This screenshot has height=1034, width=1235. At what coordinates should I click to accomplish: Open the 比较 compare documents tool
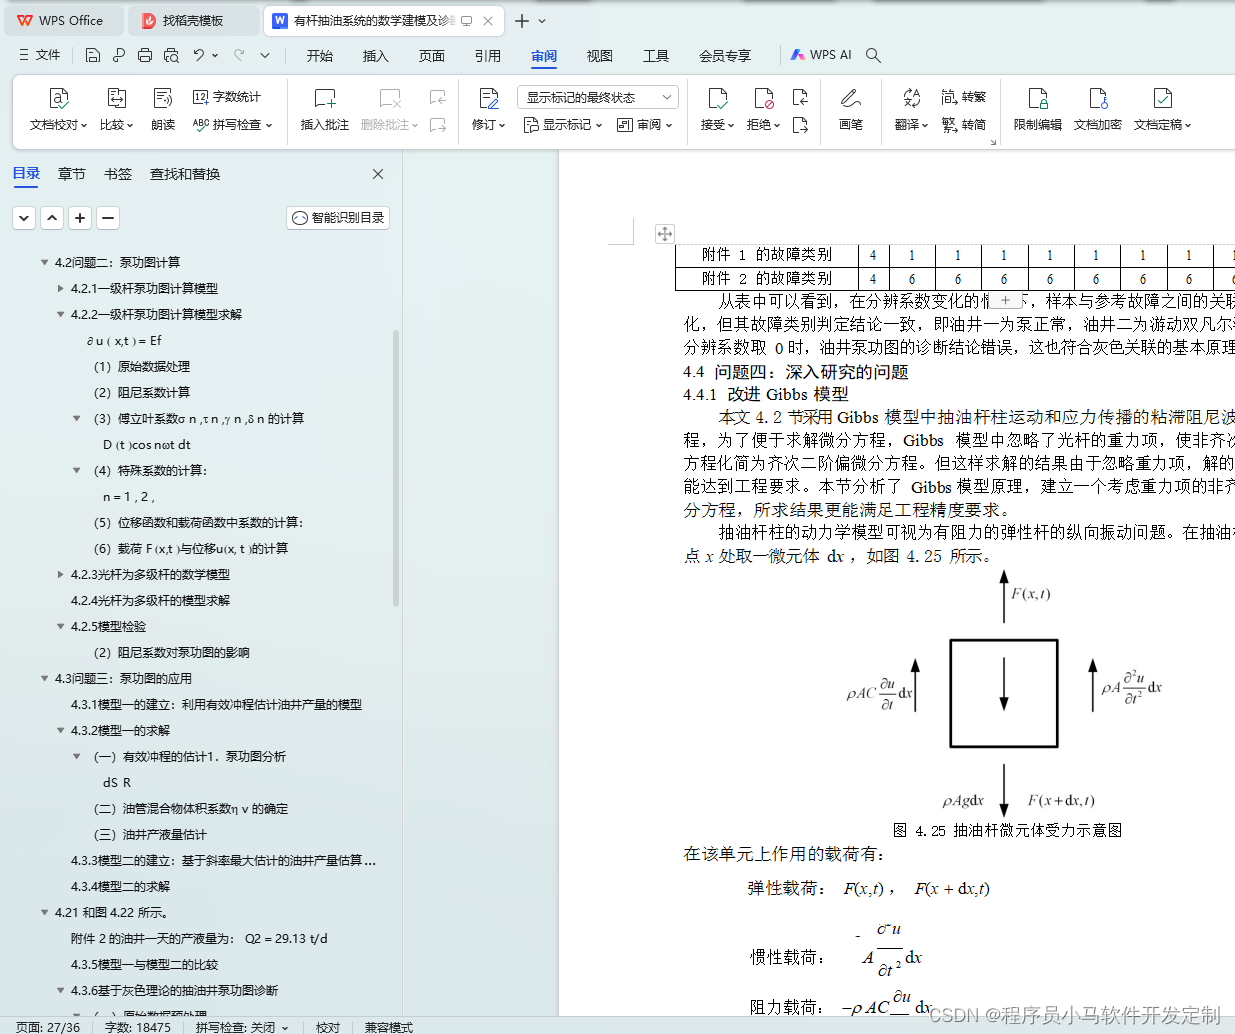116,110
